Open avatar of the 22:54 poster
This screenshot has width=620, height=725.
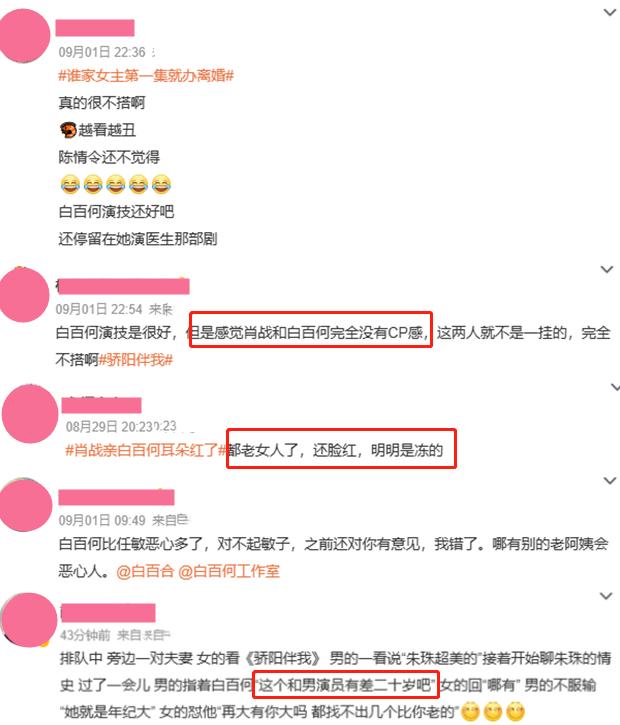point(24,295)
